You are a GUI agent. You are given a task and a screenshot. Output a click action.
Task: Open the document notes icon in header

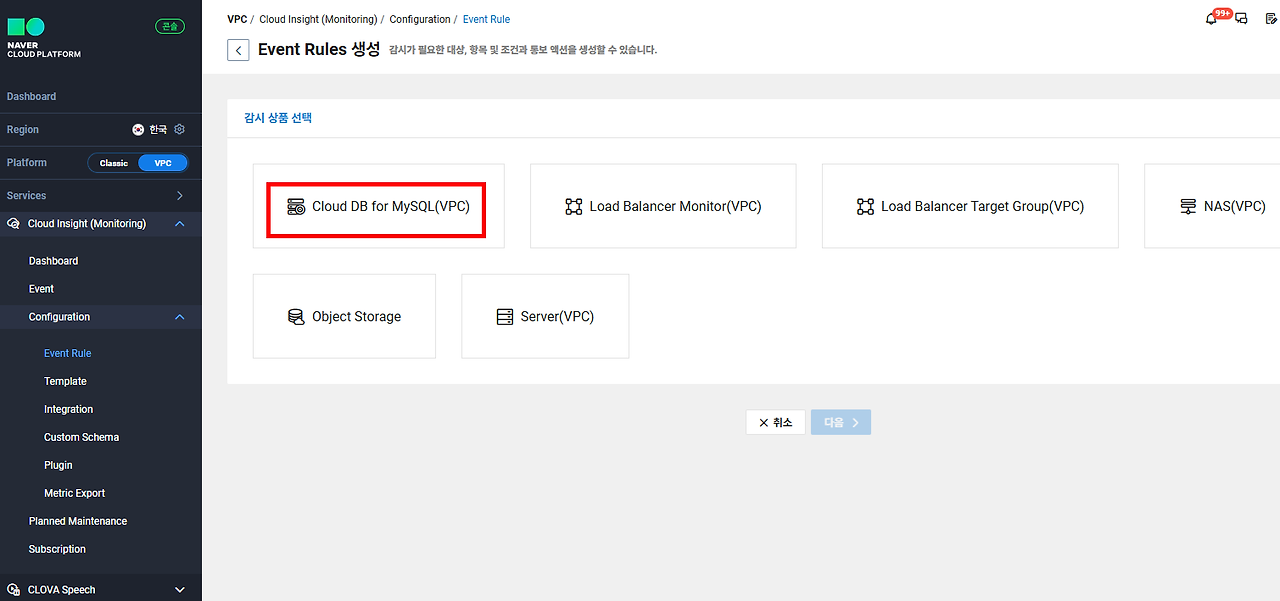click(1271, 19)
